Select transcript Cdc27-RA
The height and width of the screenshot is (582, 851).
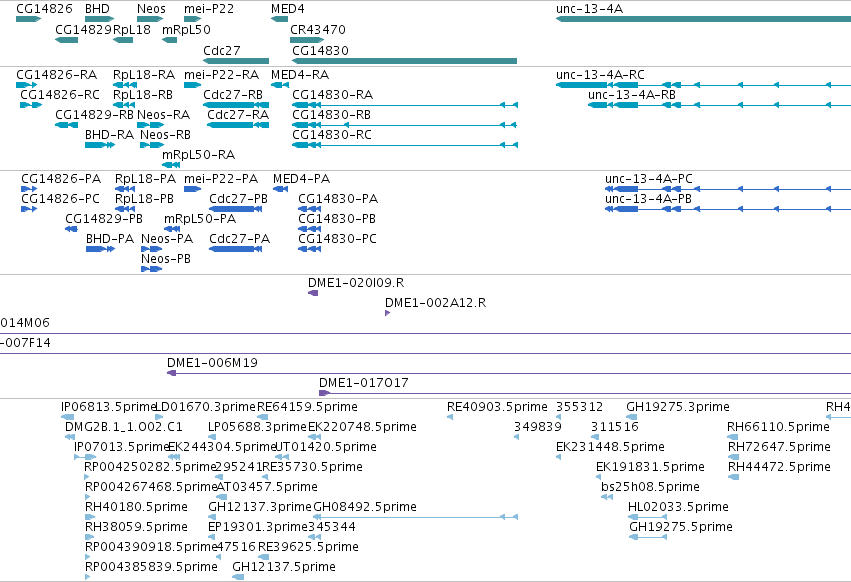tap(238, 115)
